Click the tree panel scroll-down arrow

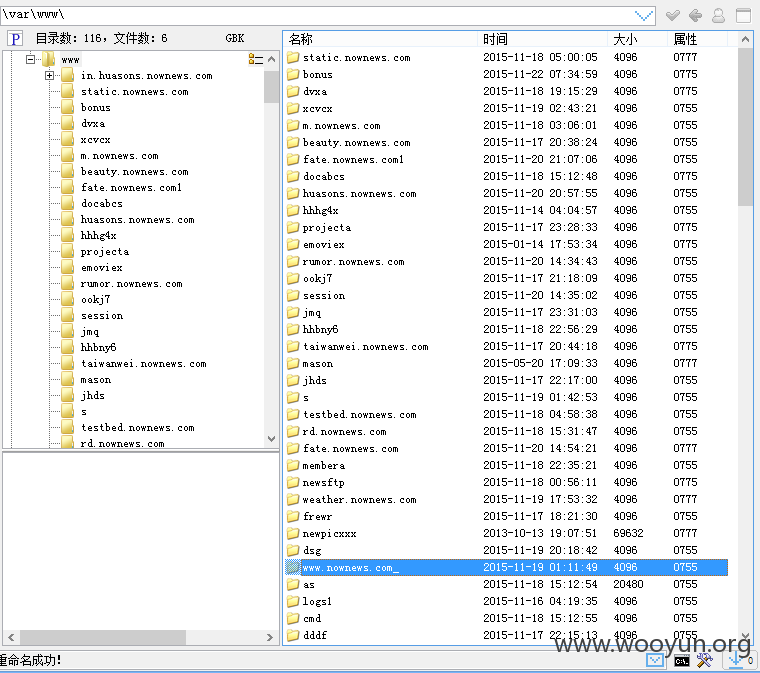tap(271, 439)
